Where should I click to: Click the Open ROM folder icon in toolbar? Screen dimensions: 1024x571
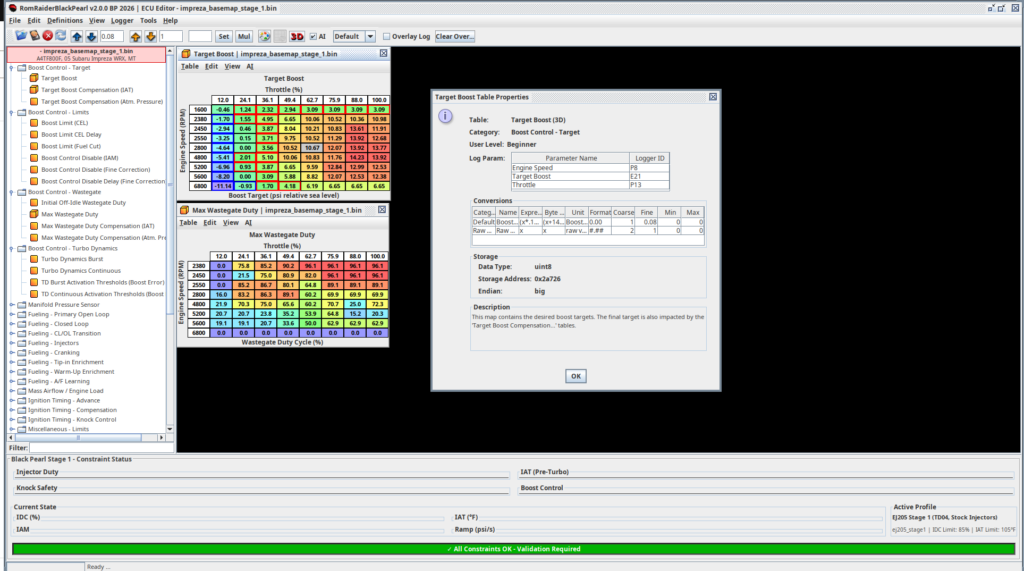20,36
